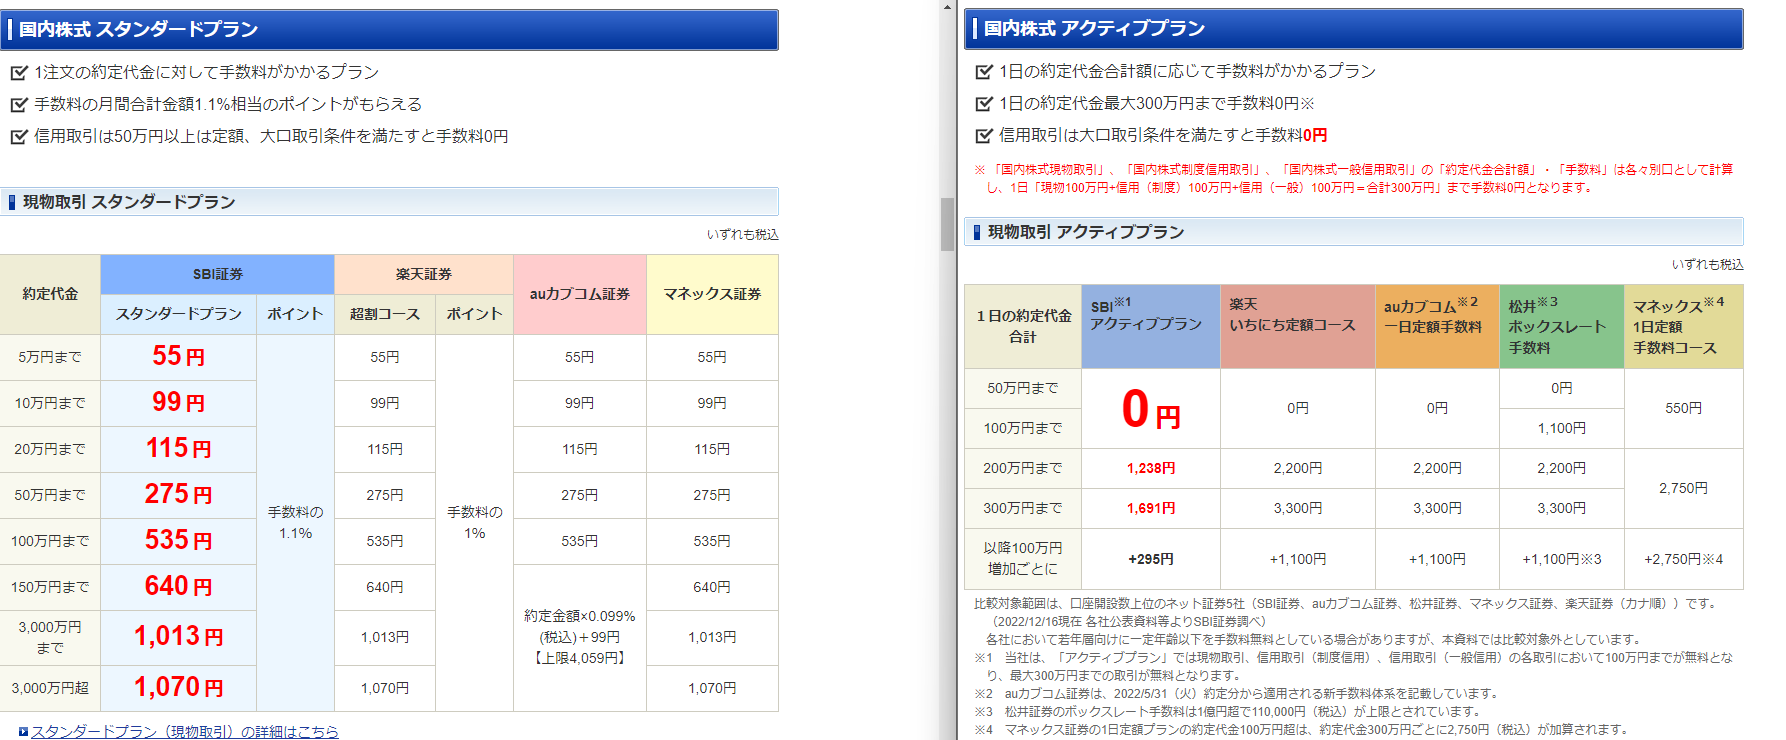Click the small arrow icon before the スタンダードプラン詳細 link
Viewport: 1786px width, 740px height.
(x=23, y=732)
